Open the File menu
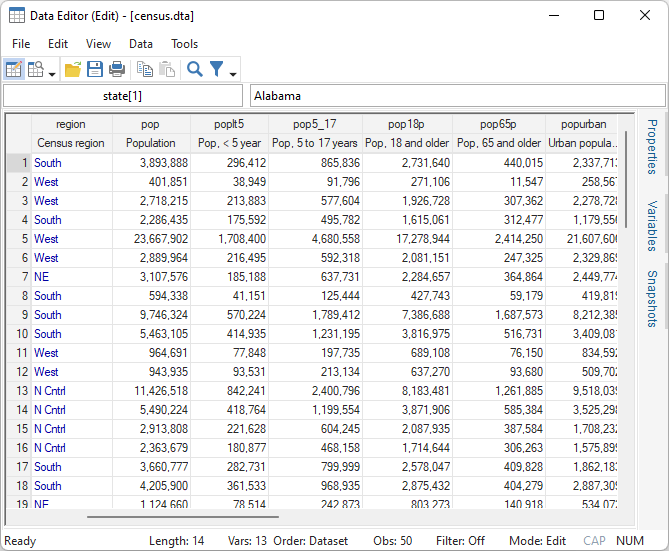 (x=21, y=44)
